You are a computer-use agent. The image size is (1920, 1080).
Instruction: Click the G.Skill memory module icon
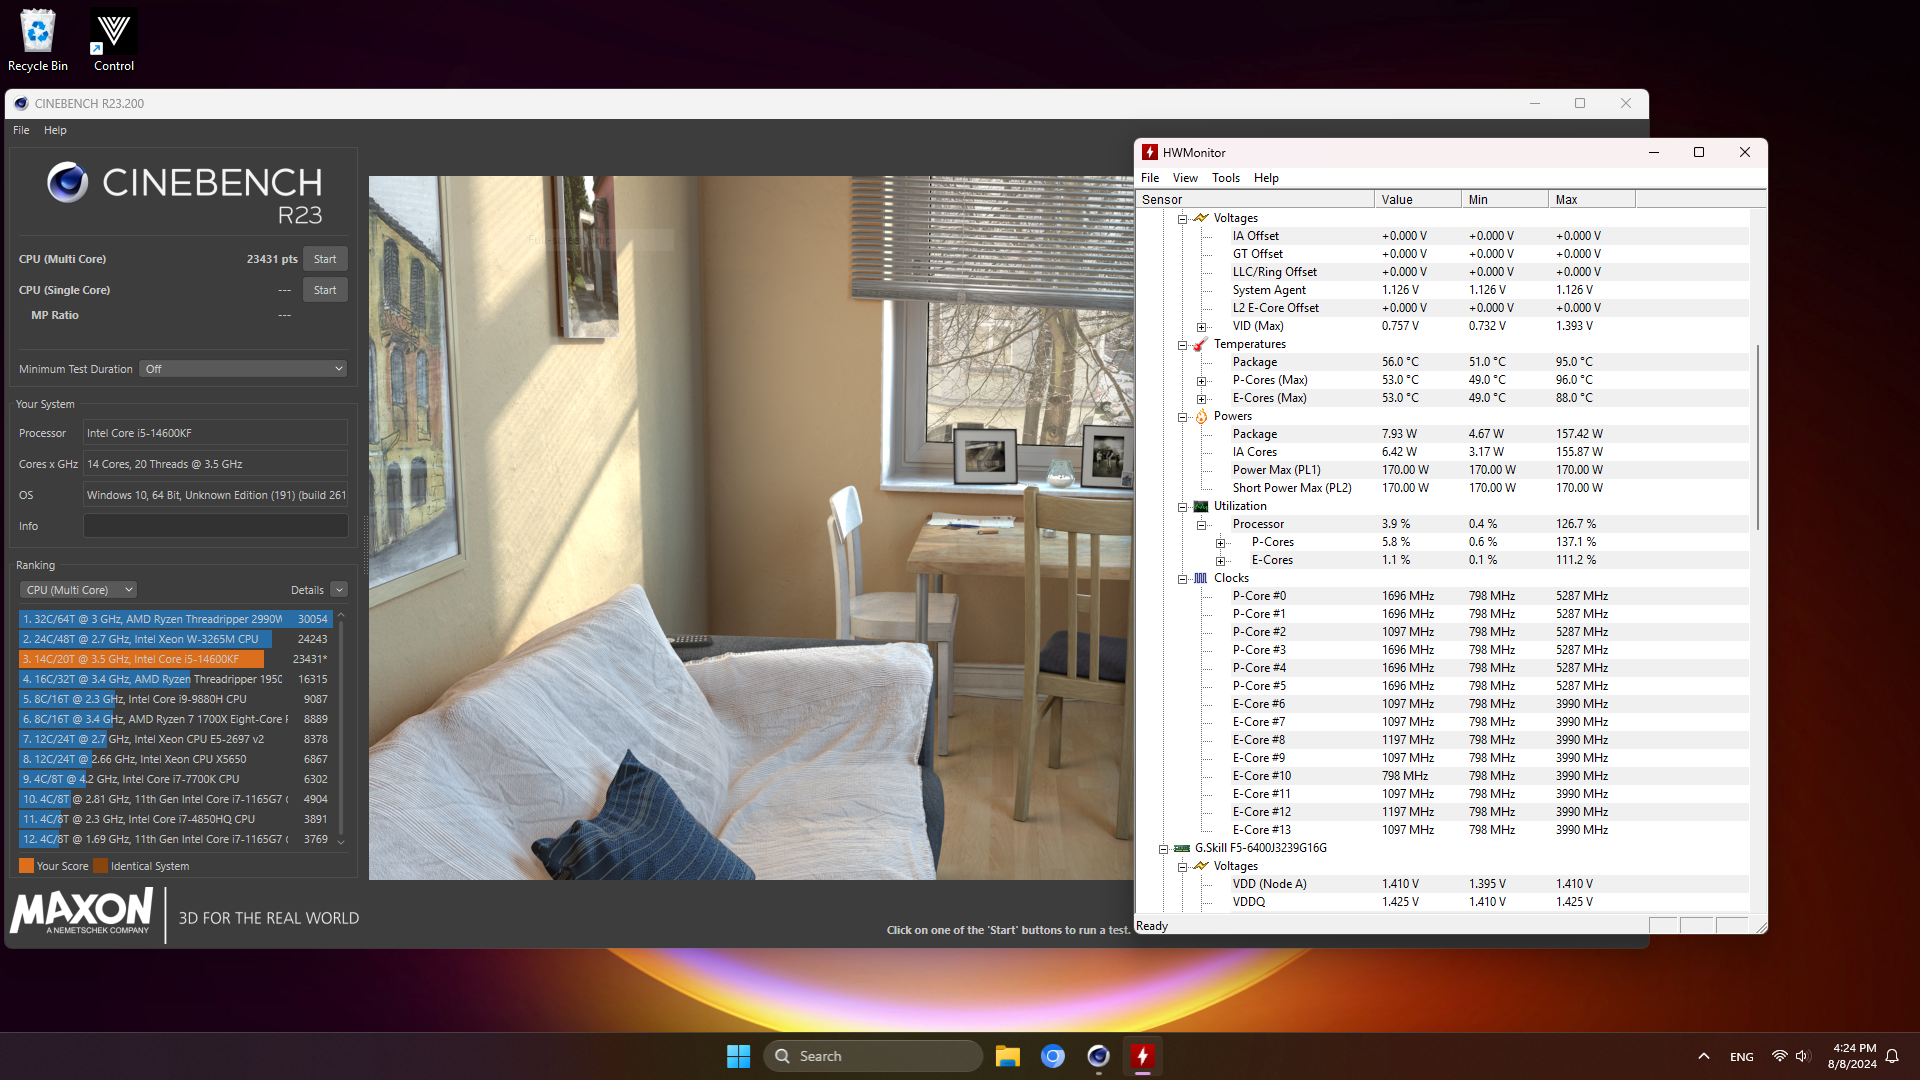[1182, 848]
